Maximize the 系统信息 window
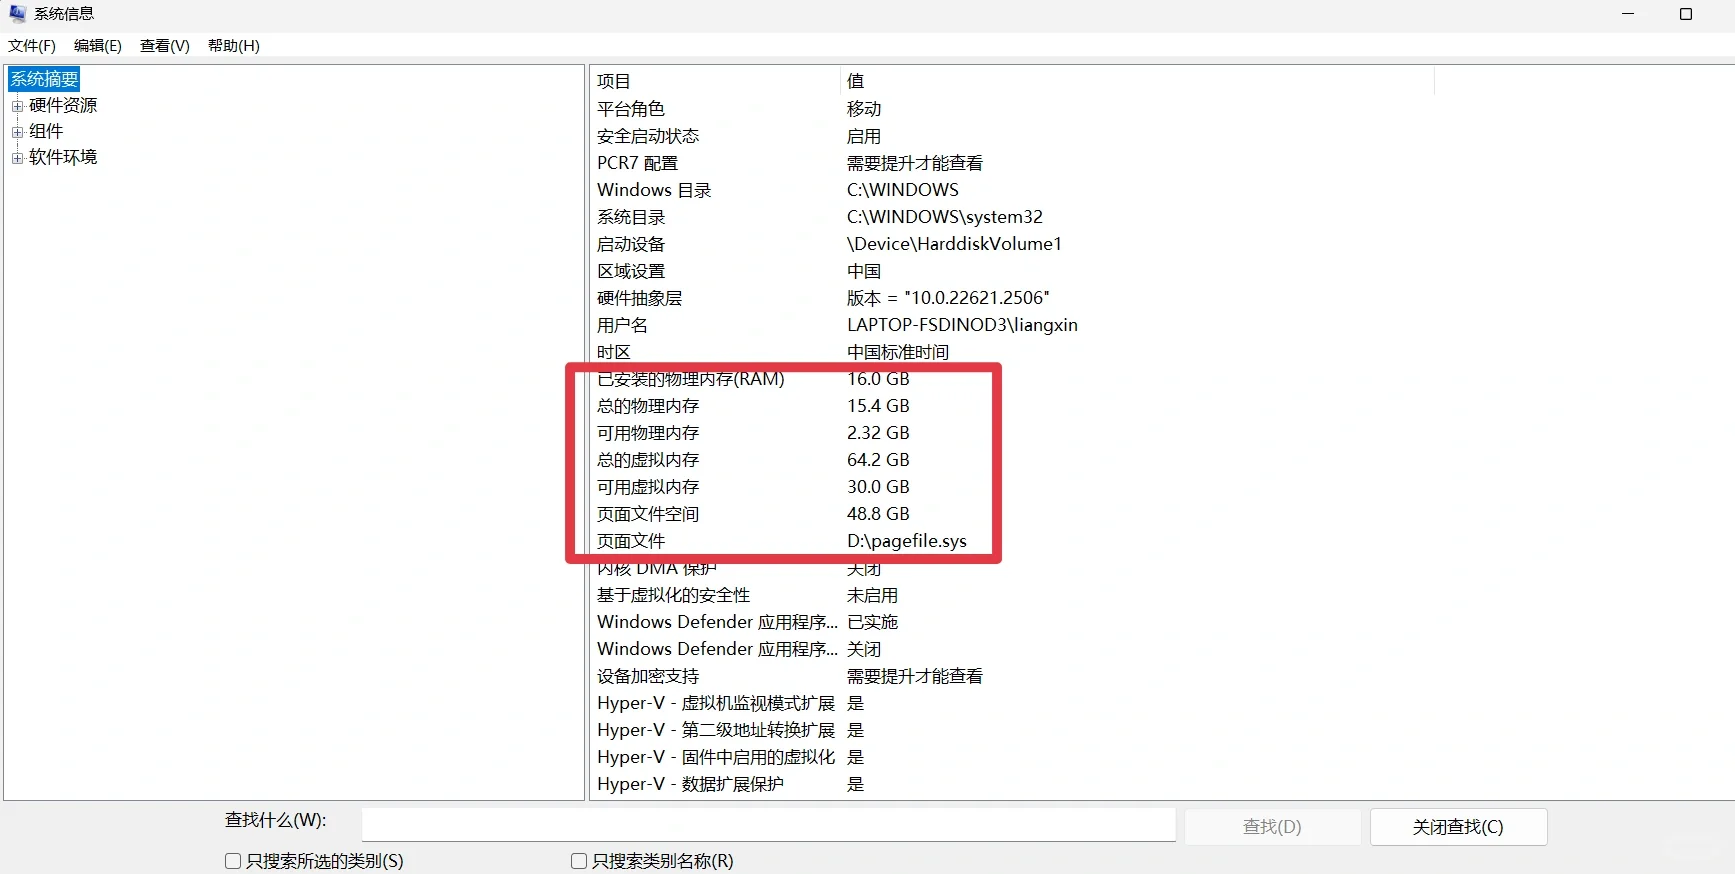The image size is (1735, 874). pyautogui.click(x=1686, y=14)
